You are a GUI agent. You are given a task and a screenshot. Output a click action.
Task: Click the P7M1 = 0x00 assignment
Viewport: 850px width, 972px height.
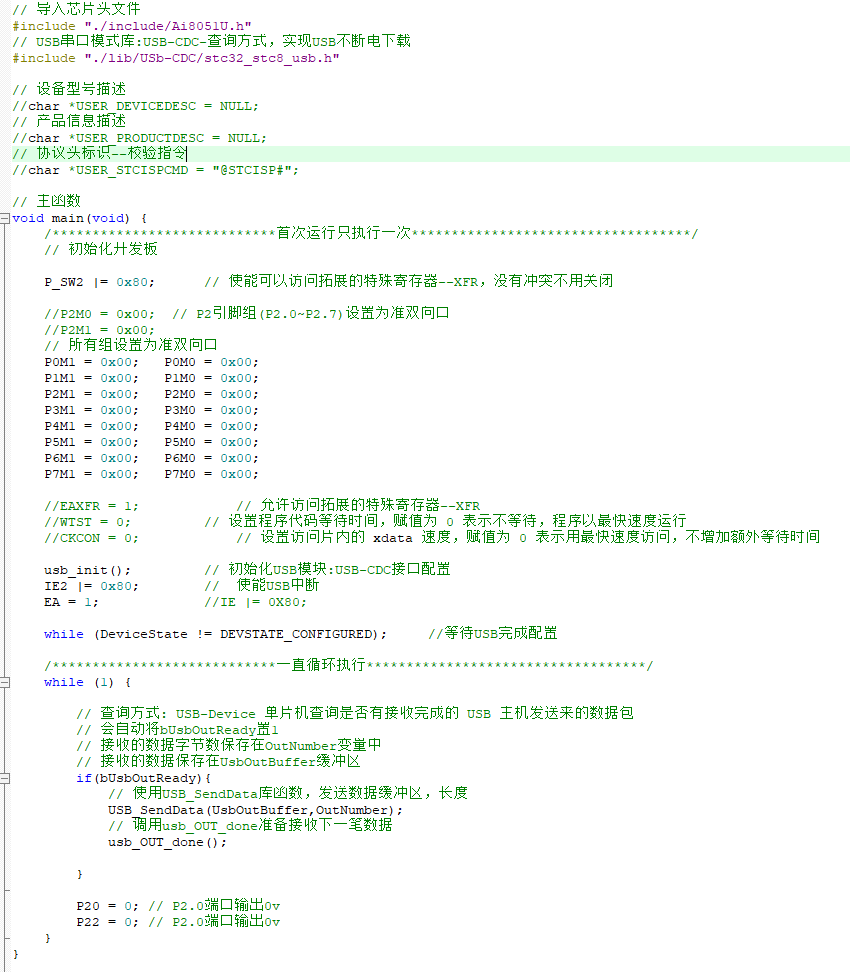91,474
